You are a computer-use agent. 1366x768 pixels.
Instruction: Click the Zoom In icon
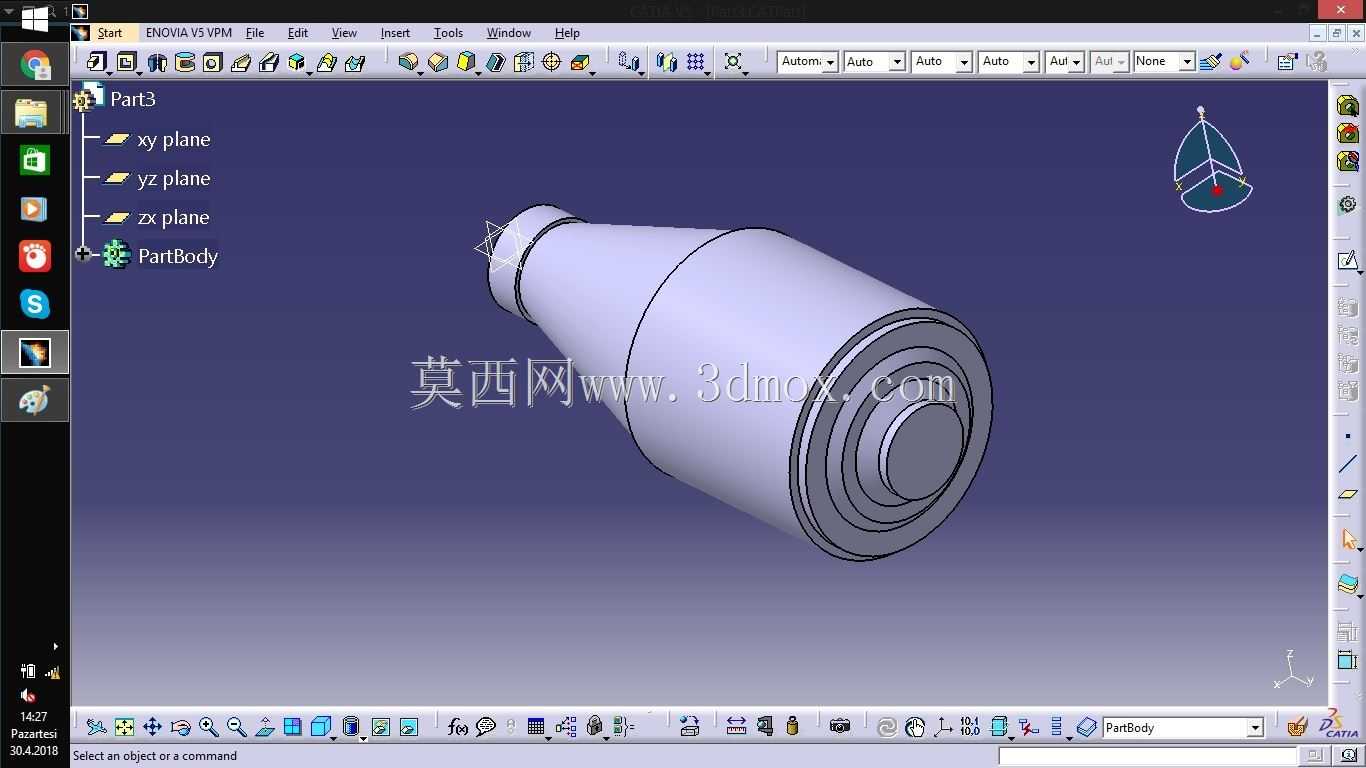pyautogui.click(x=208, y=727)
